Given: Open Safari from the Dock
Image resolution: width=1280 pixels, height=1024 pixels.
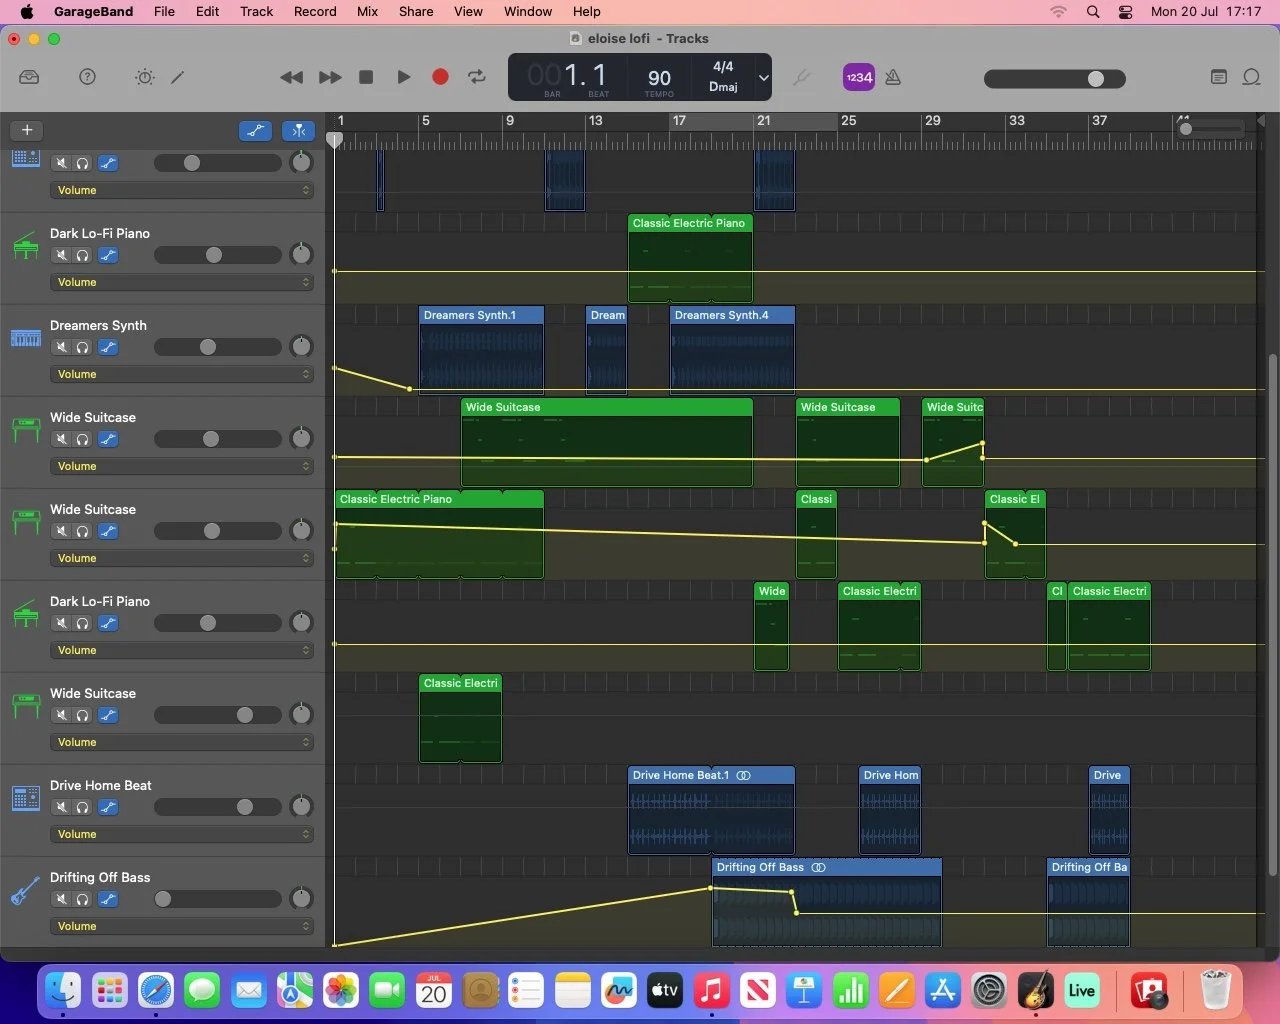Looking at the screenshot, I should point(156,991).
